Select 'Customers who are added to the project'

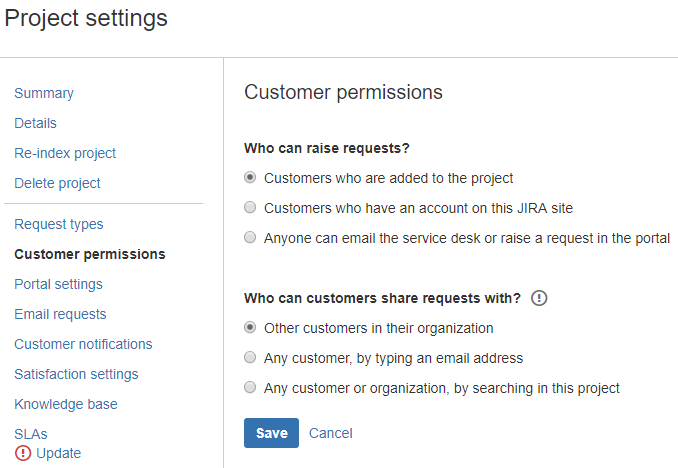coord(250,178)
